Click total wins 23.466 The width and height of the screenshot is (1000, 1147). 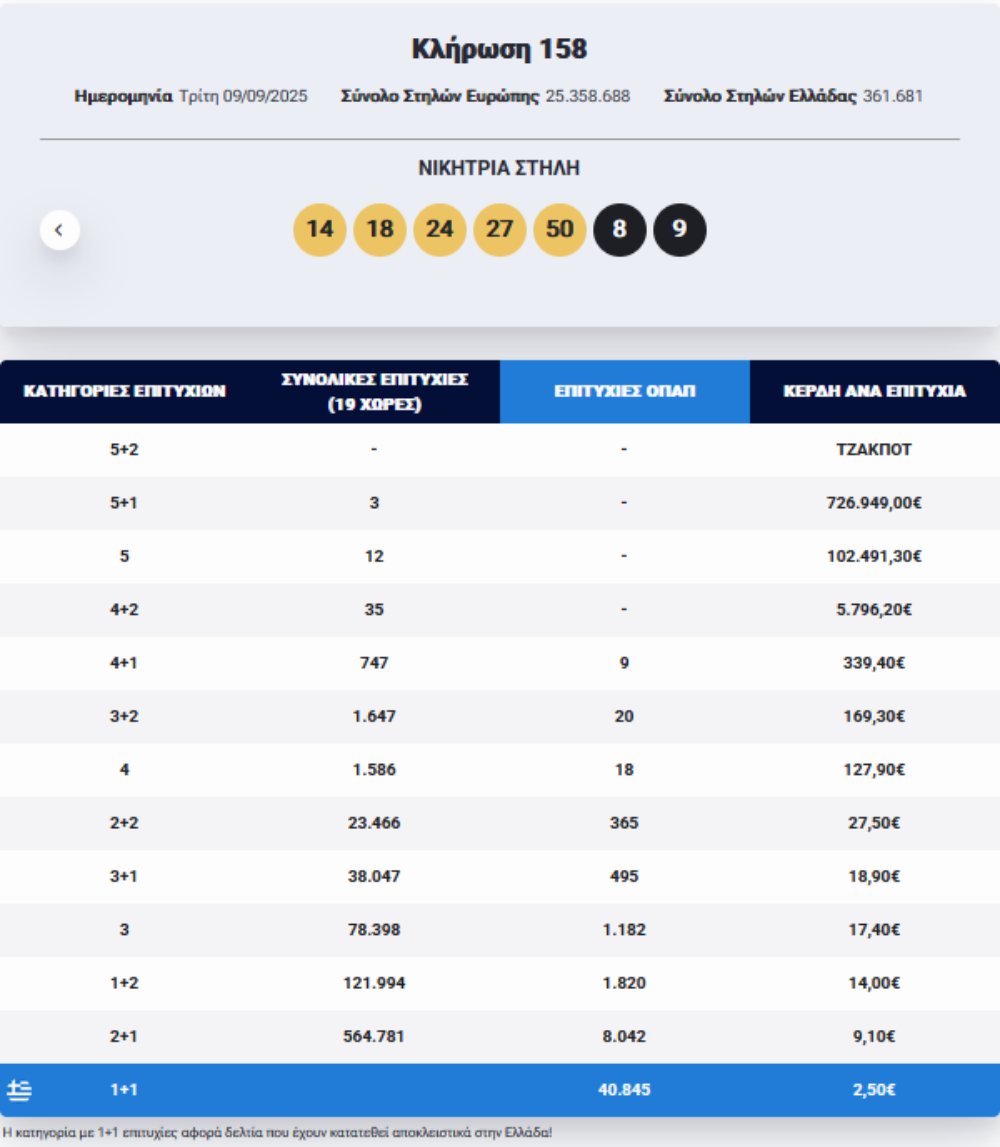click(375, 824)
